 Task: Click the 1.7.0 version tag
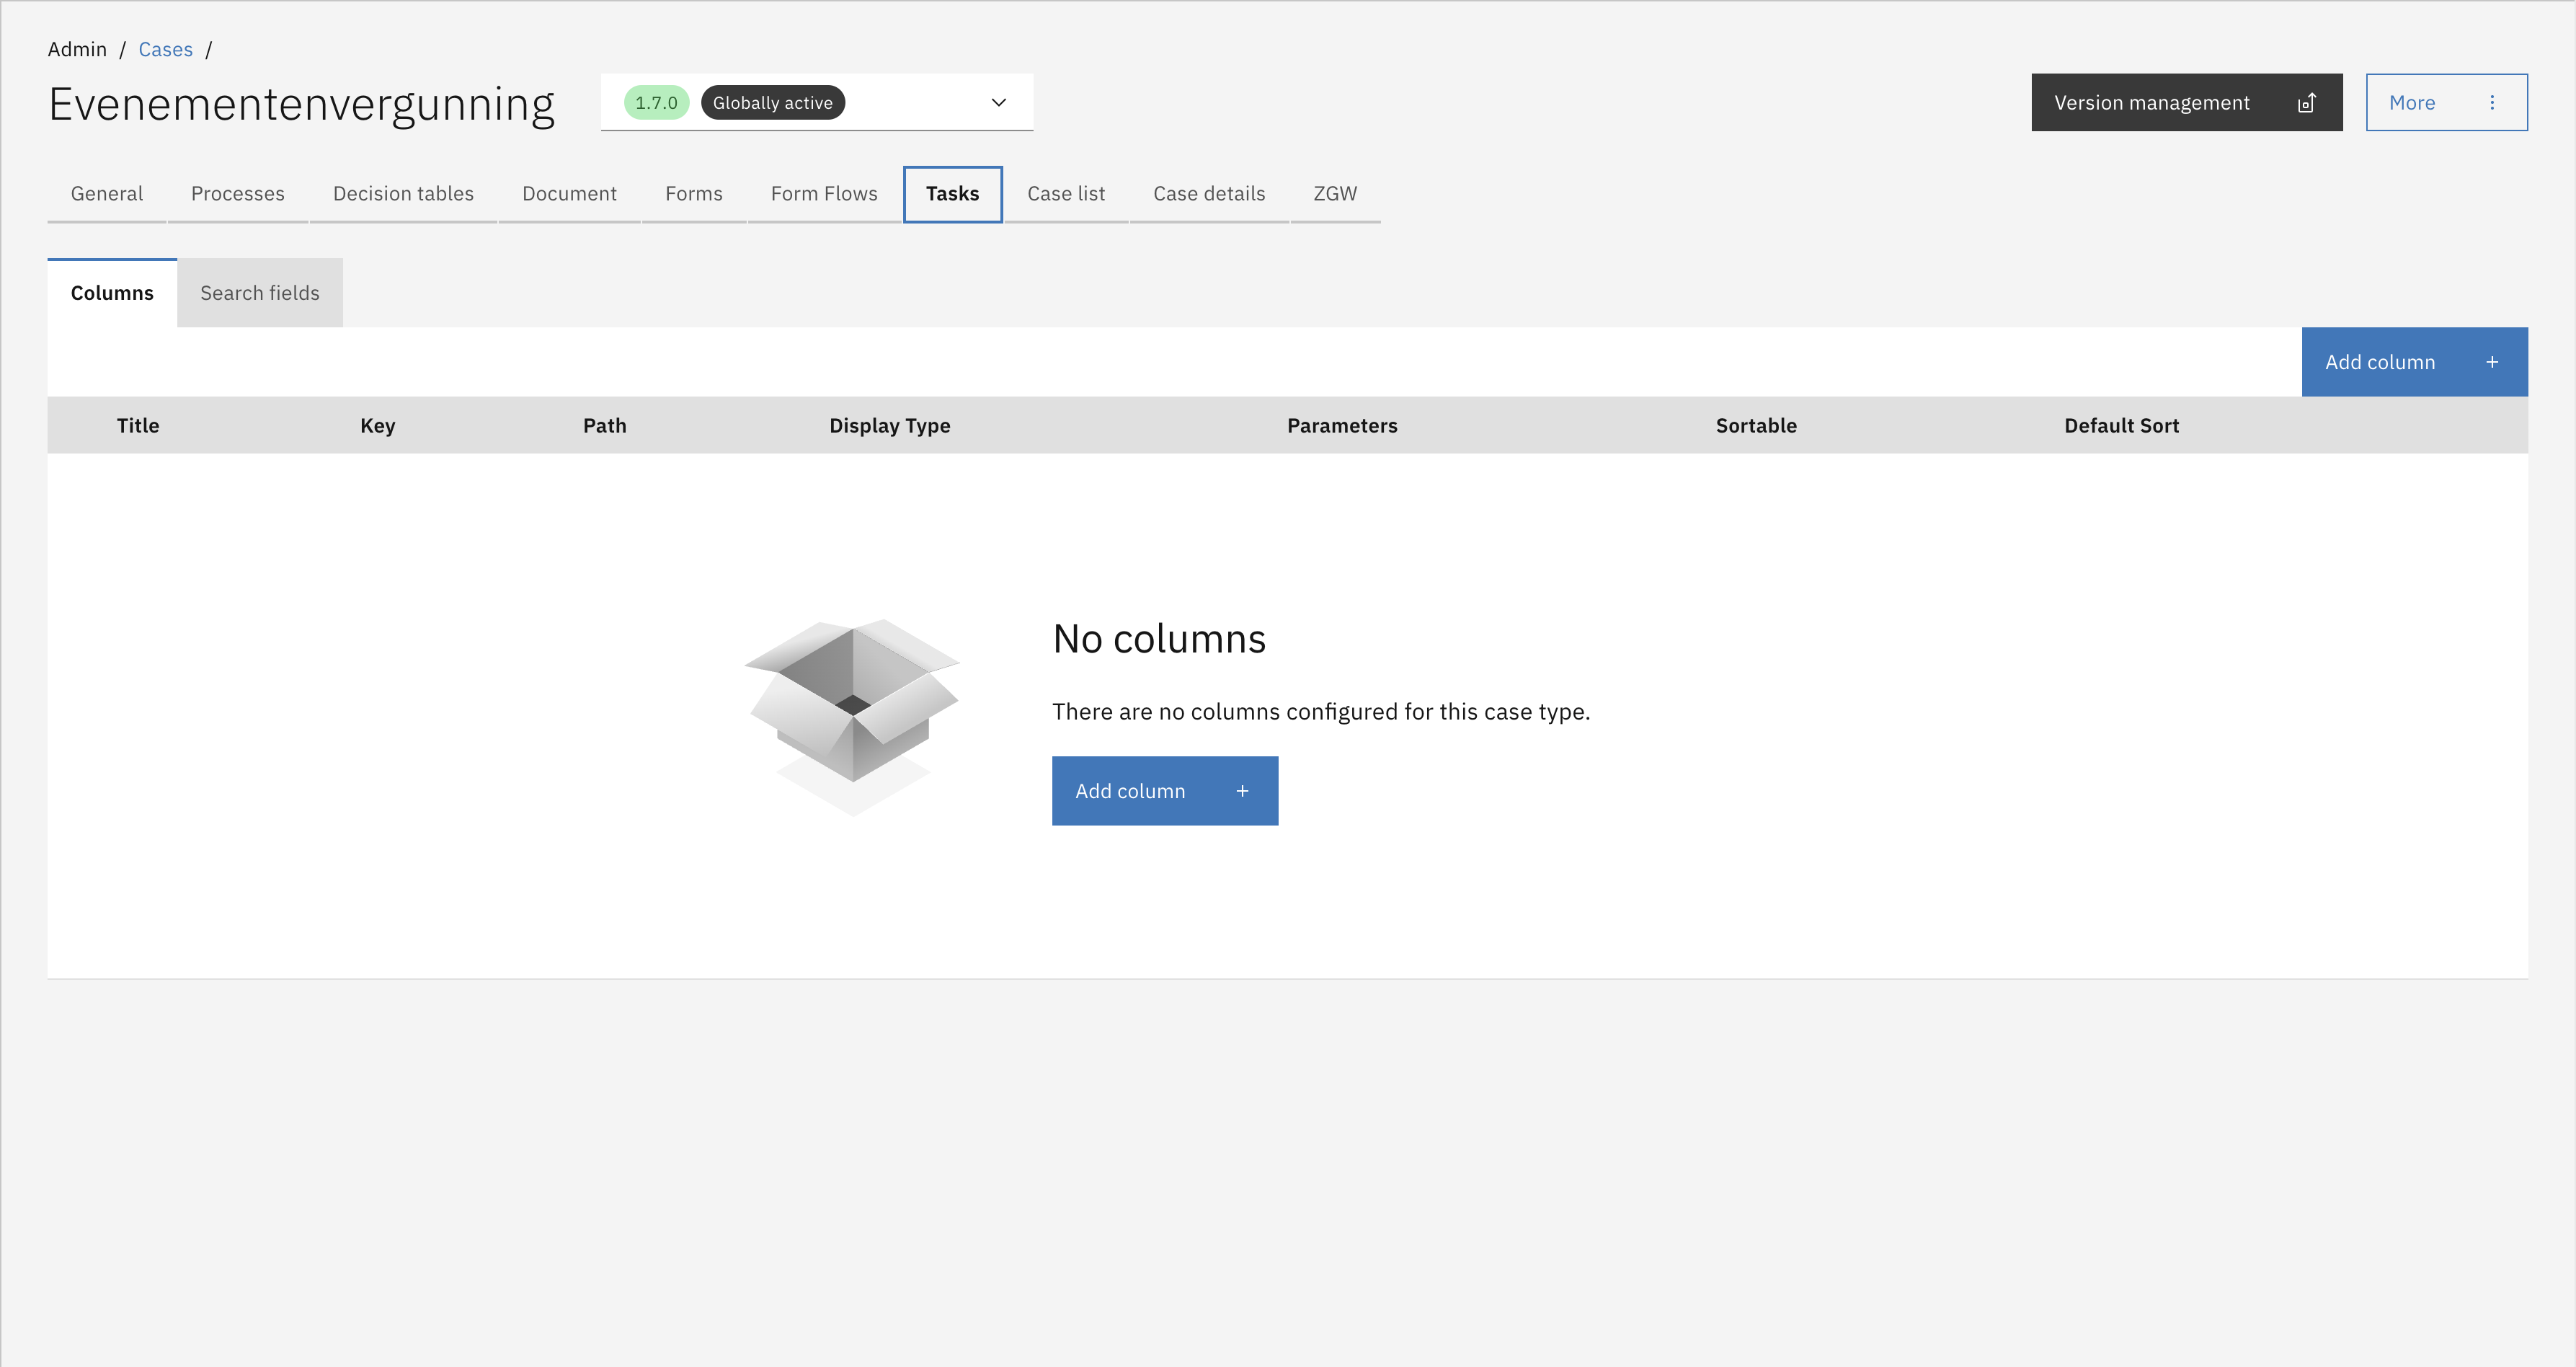(x=656, y=103)
